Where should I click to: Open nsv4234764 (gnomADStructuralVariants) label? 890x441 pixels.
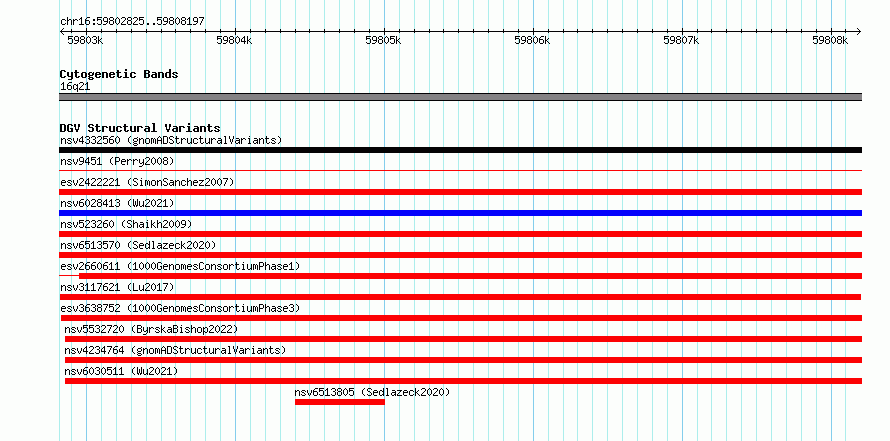175,350
